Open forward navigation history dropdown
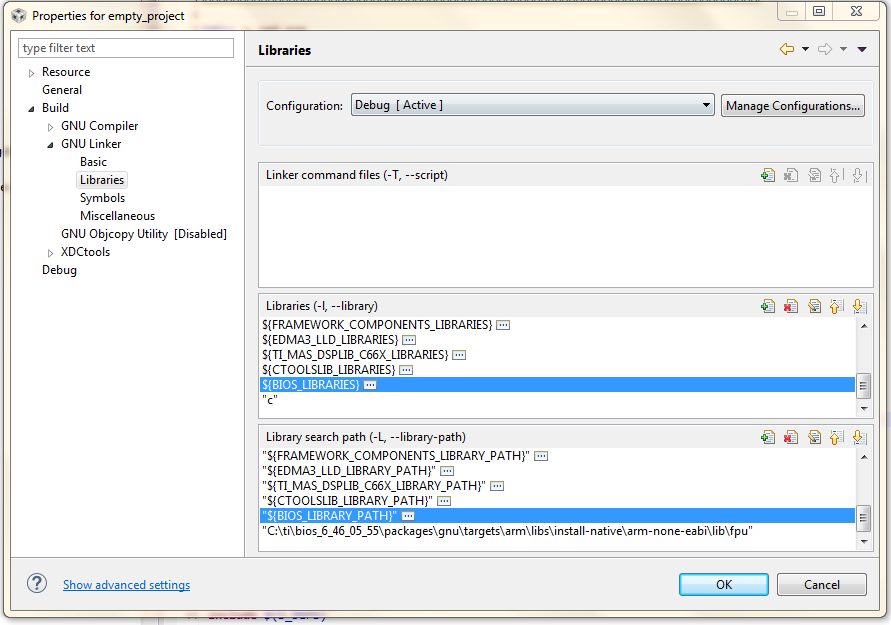 (x=843, y=49)
